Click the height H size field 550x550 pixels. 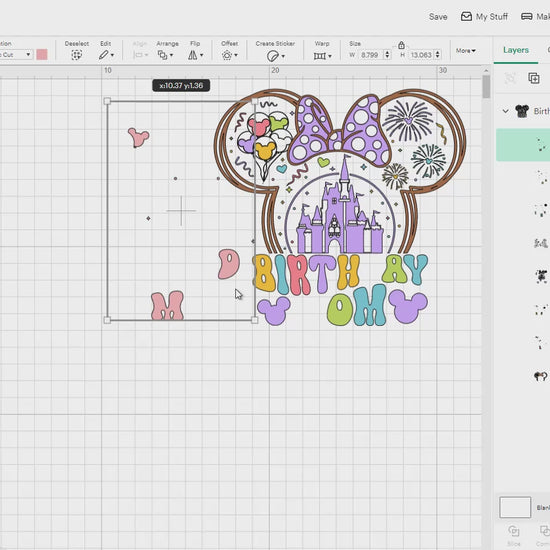point(421,55)
